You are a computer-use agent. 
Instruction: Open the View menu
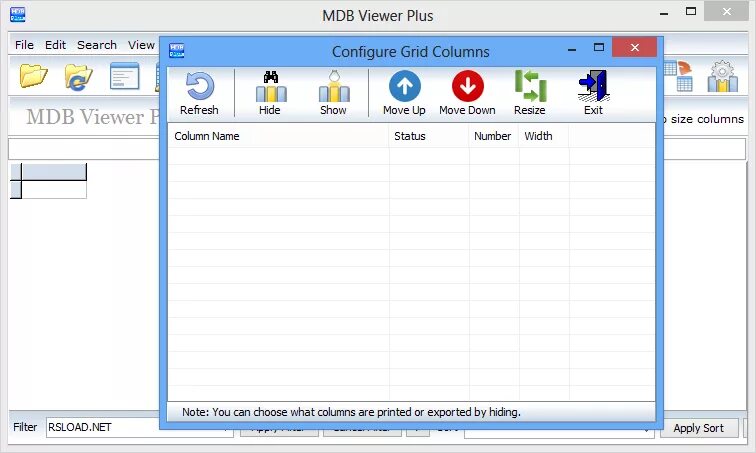click(141, 45)
